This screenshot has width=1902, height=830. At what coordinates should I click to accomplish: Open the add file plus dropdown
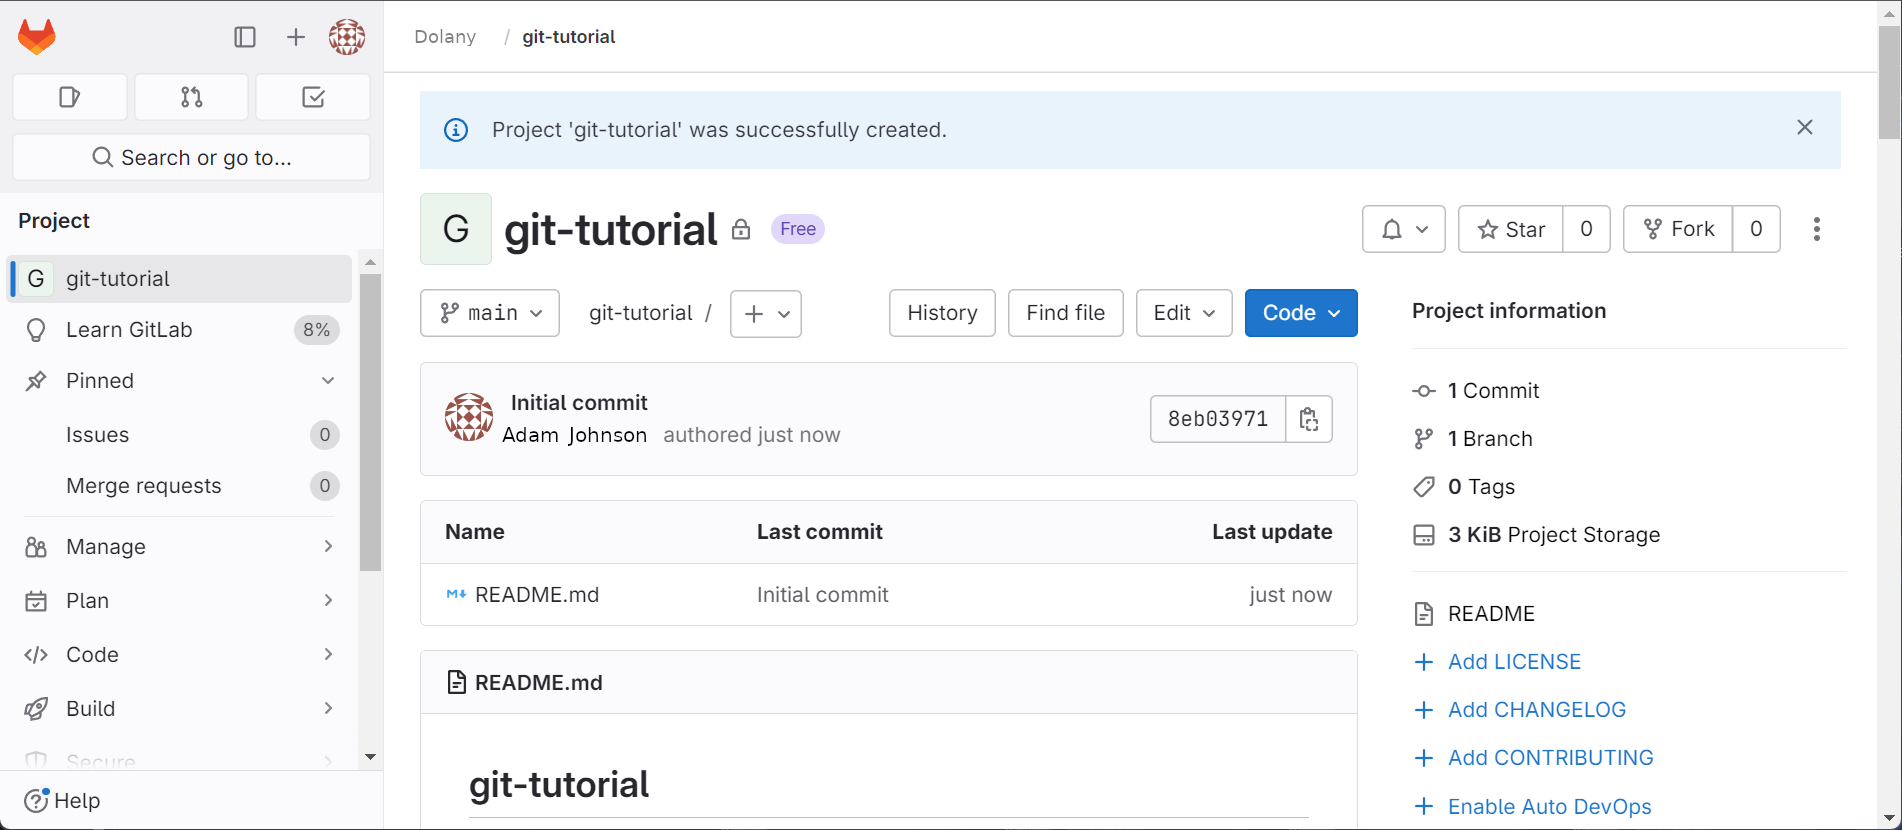766,314
